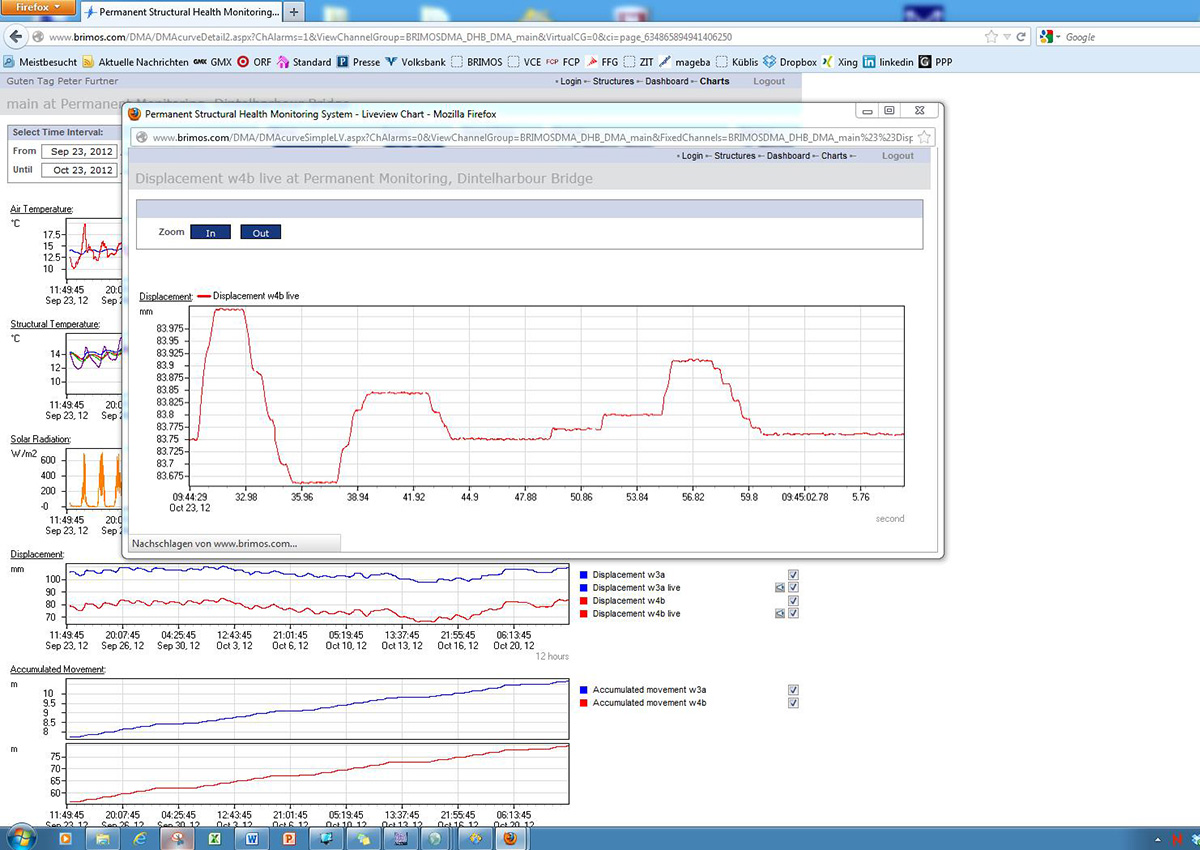Open PowerPoint from the taskbar
The width and height of the screenshot is (1200, 850).
click(x=288, y=838)
